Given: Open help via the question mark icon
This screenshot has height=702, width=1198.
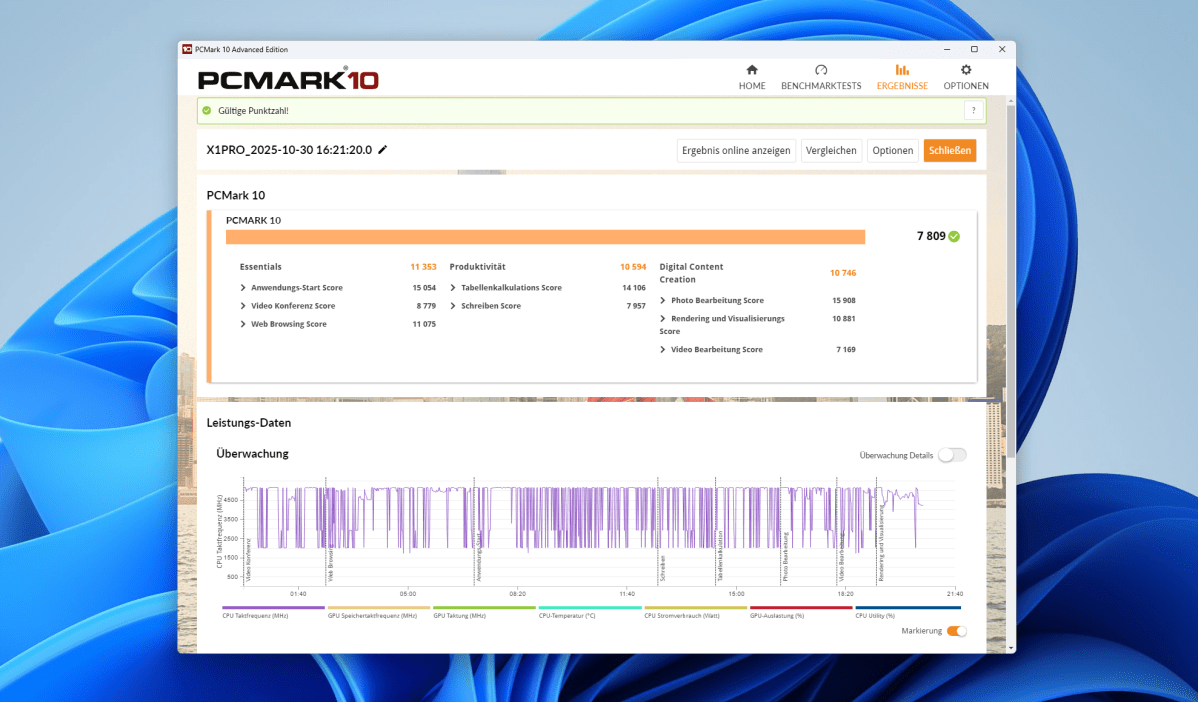Looking at the screenshot, I should point(973,110).
